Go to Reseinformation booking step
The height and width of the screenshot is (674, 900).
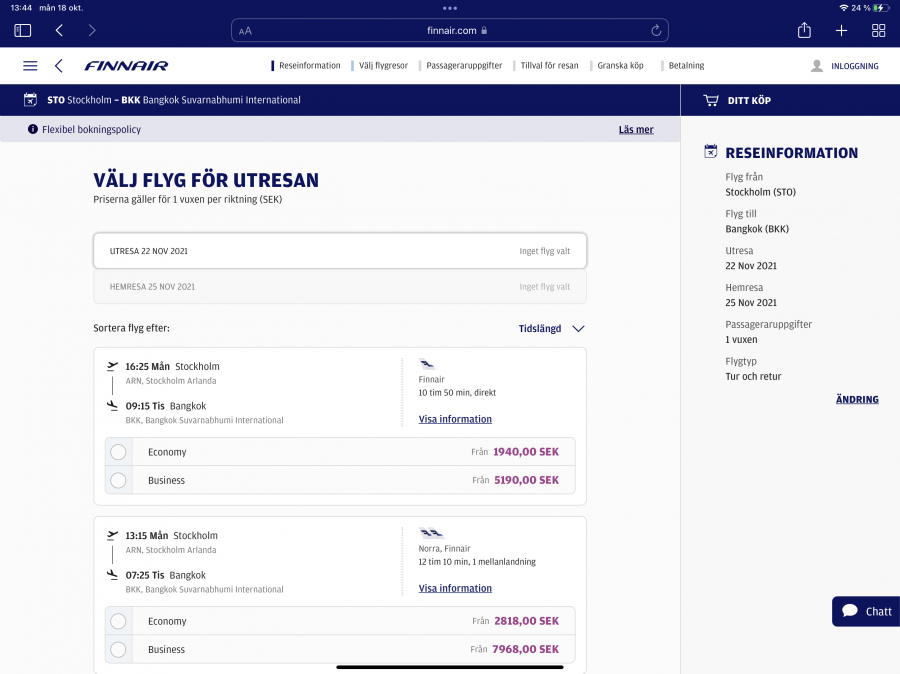pos(309,66)
